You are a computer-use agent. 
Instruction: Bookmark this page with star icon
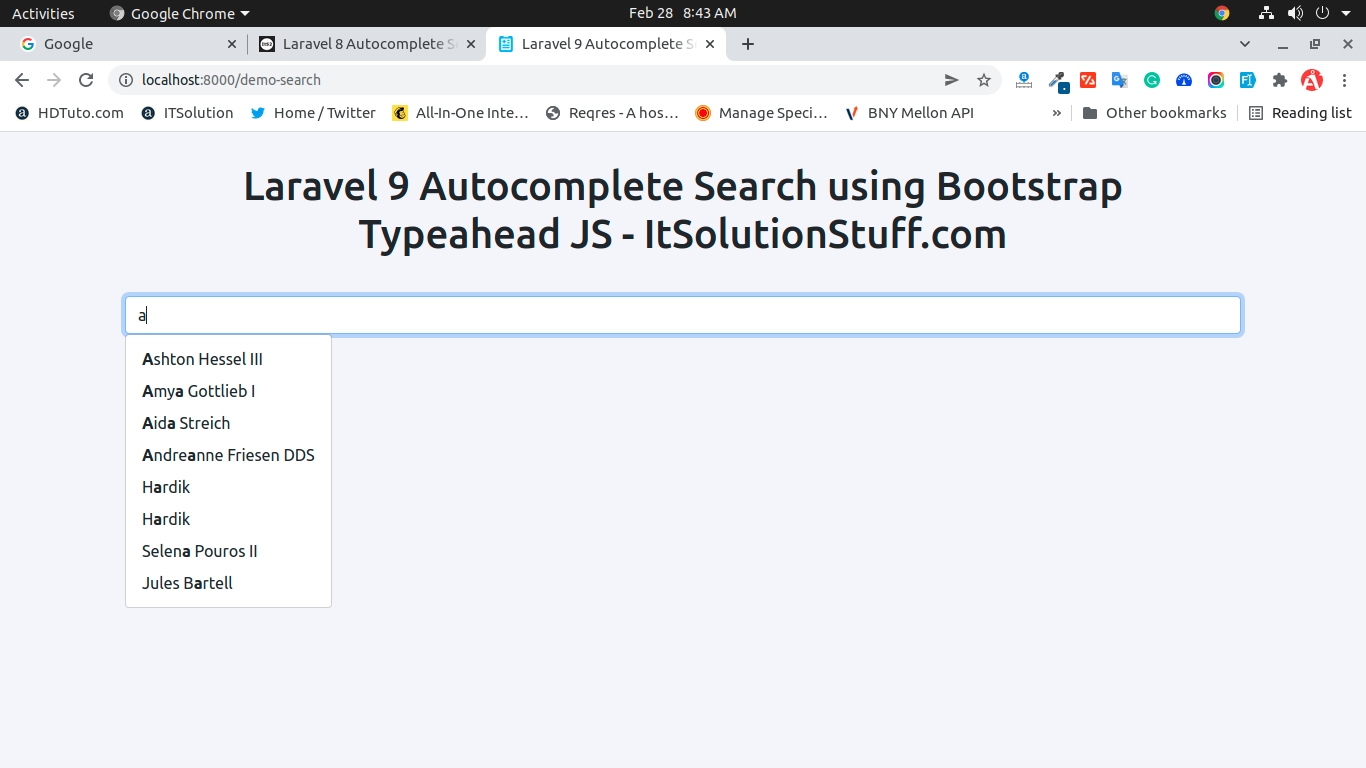pos(984,80)
